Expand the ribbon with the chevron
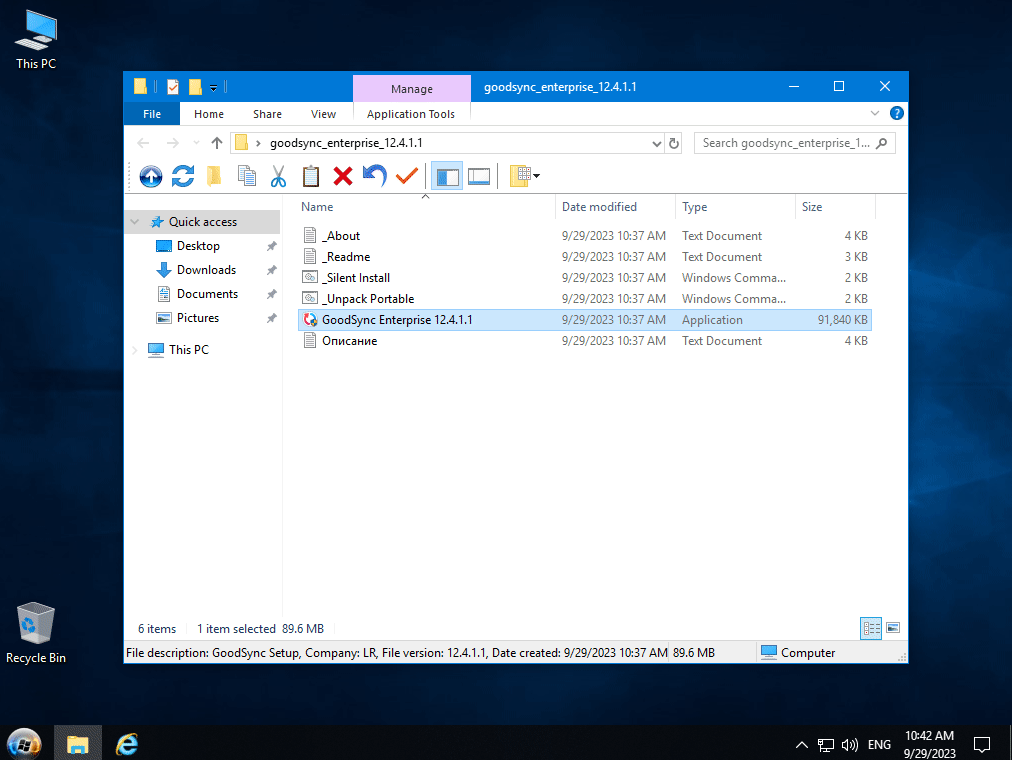Screen dimensions: 1012x760 coord(875,114)
